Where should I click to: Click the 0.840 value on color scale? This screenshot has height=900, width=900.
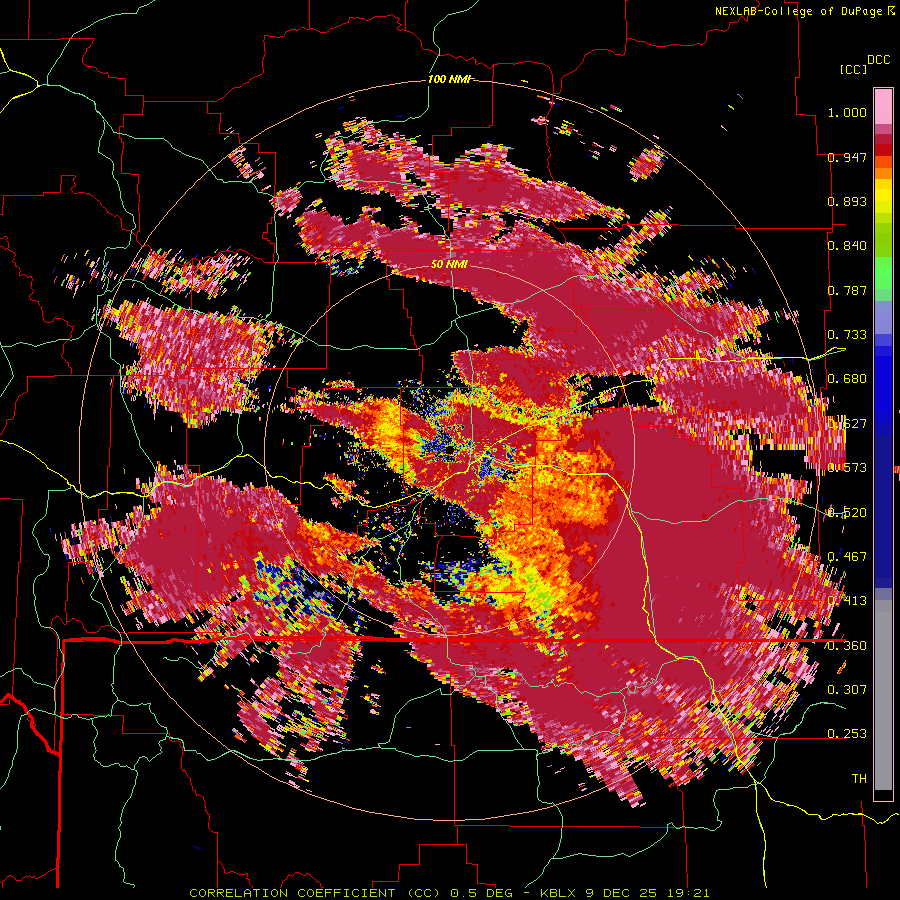tap(847, 246)
